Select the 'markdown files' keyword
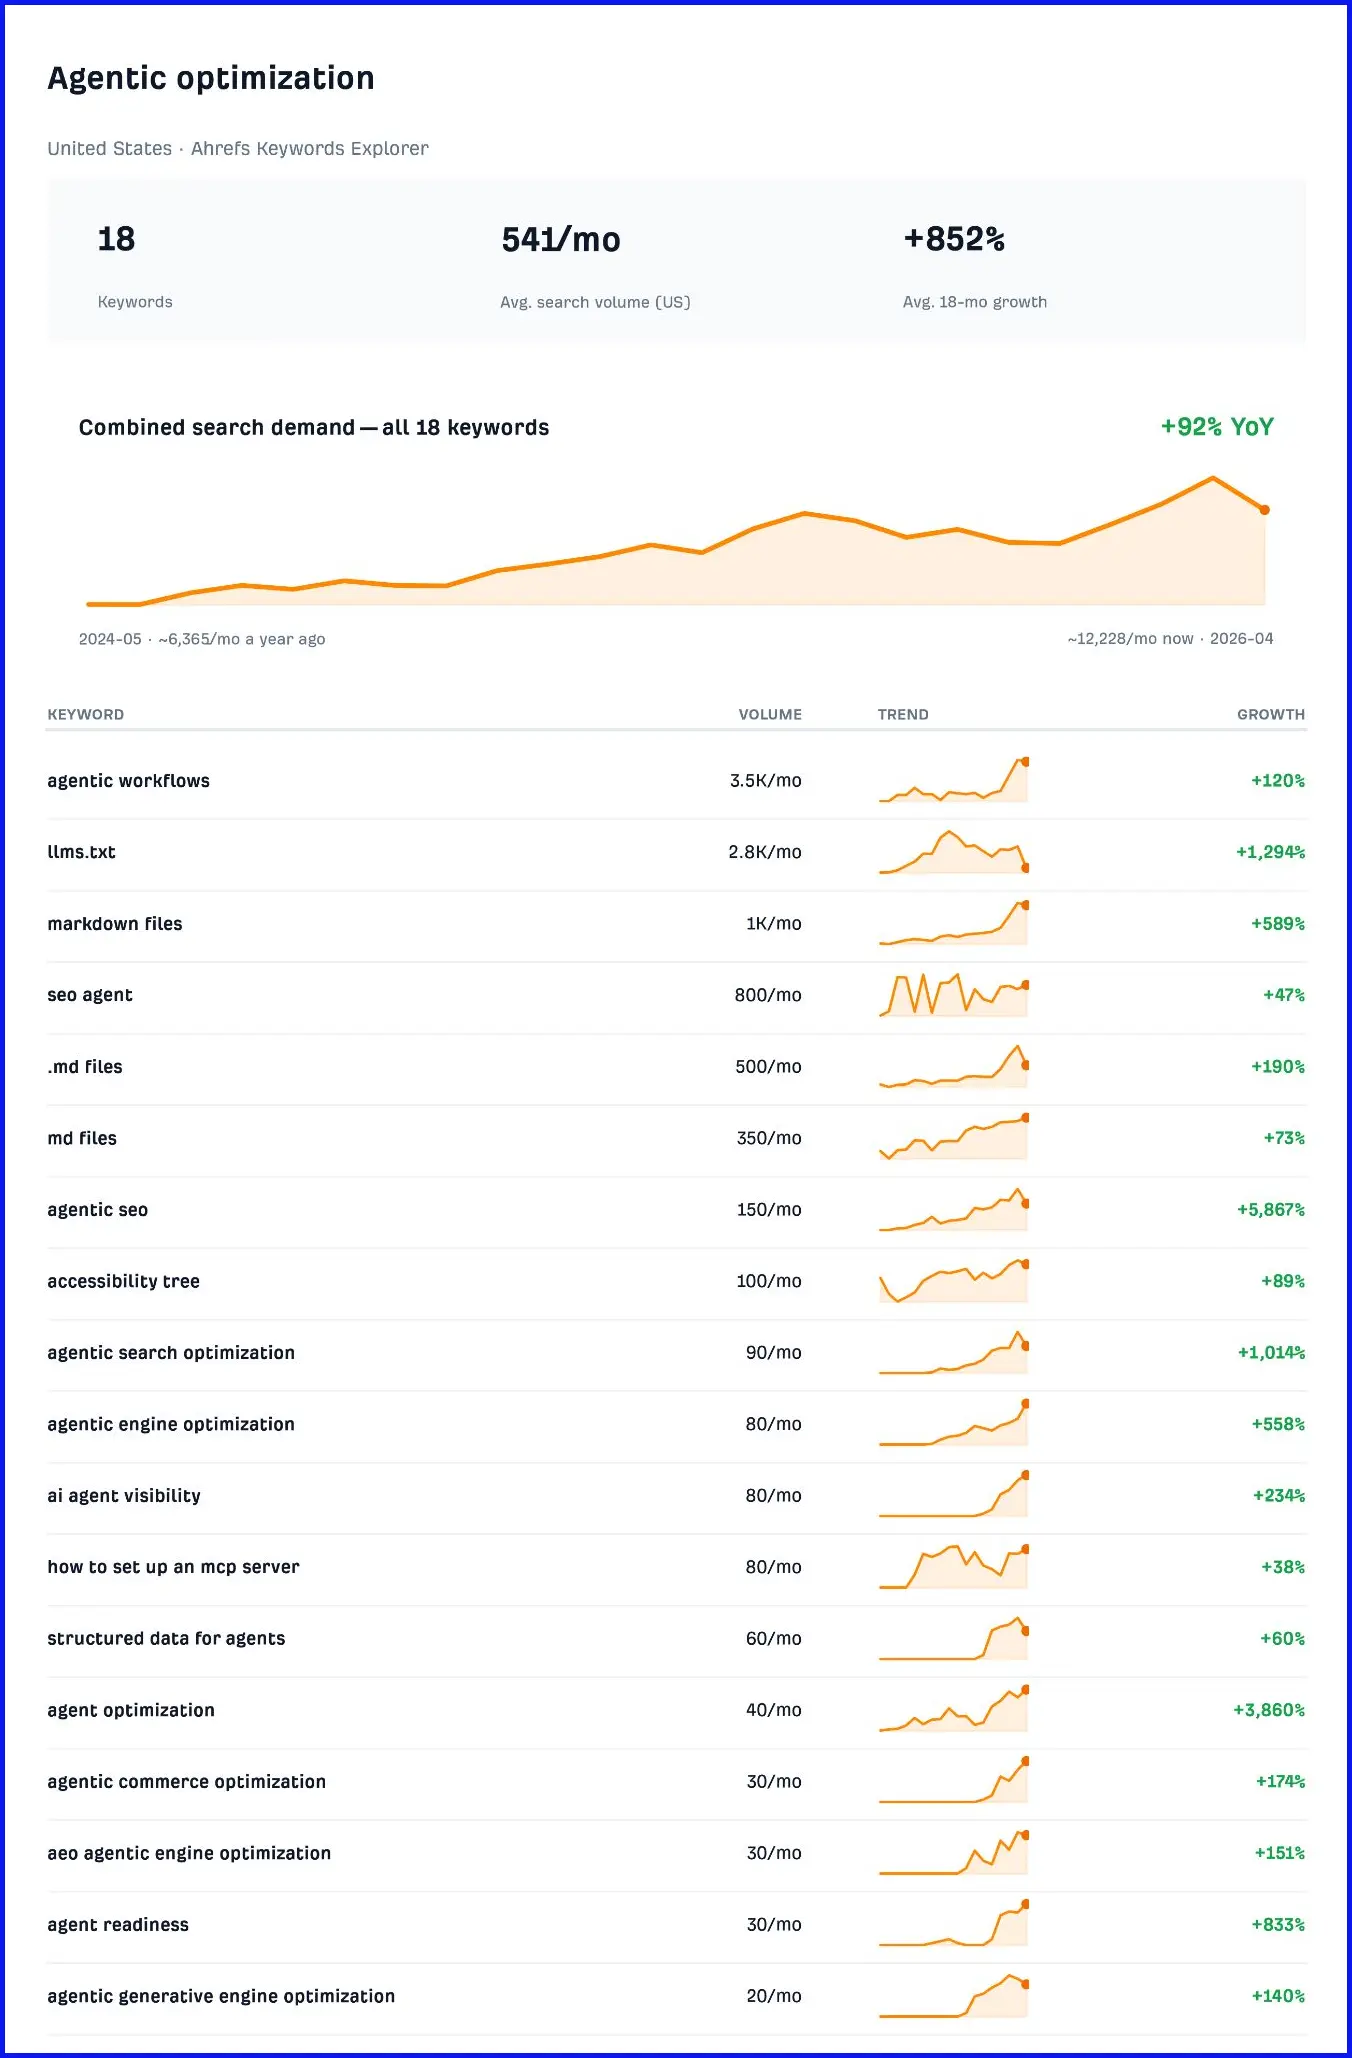The image size is (1352, 2058). [115, 924]
